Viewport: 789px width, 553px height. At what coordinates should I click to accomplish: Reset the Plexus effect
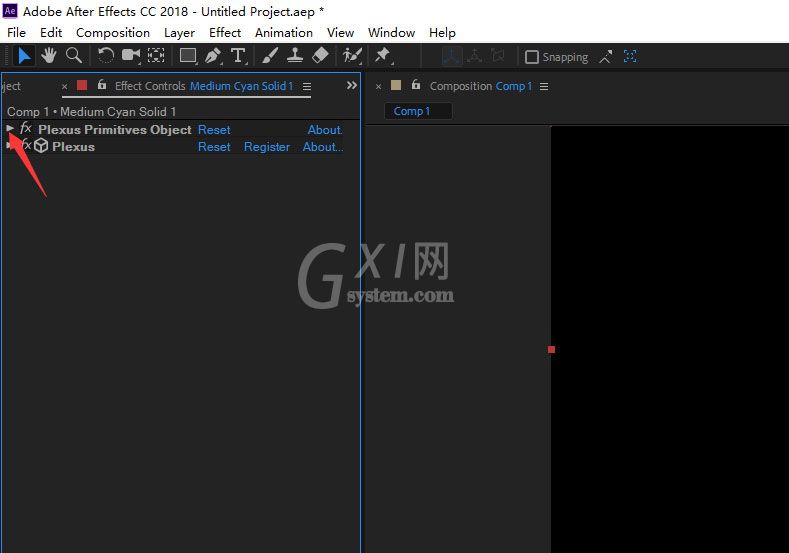click(x=214, y=147)
